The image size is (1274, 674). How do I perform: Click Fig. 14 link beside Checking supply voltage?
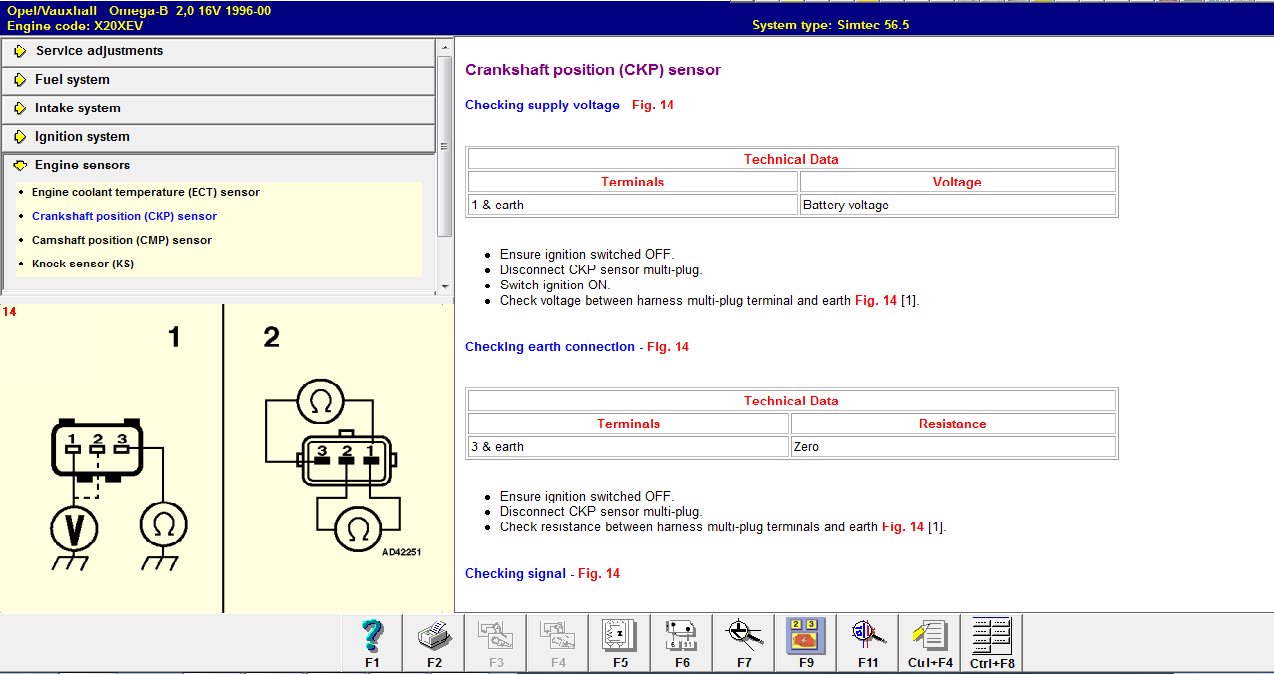pos(652,105)
